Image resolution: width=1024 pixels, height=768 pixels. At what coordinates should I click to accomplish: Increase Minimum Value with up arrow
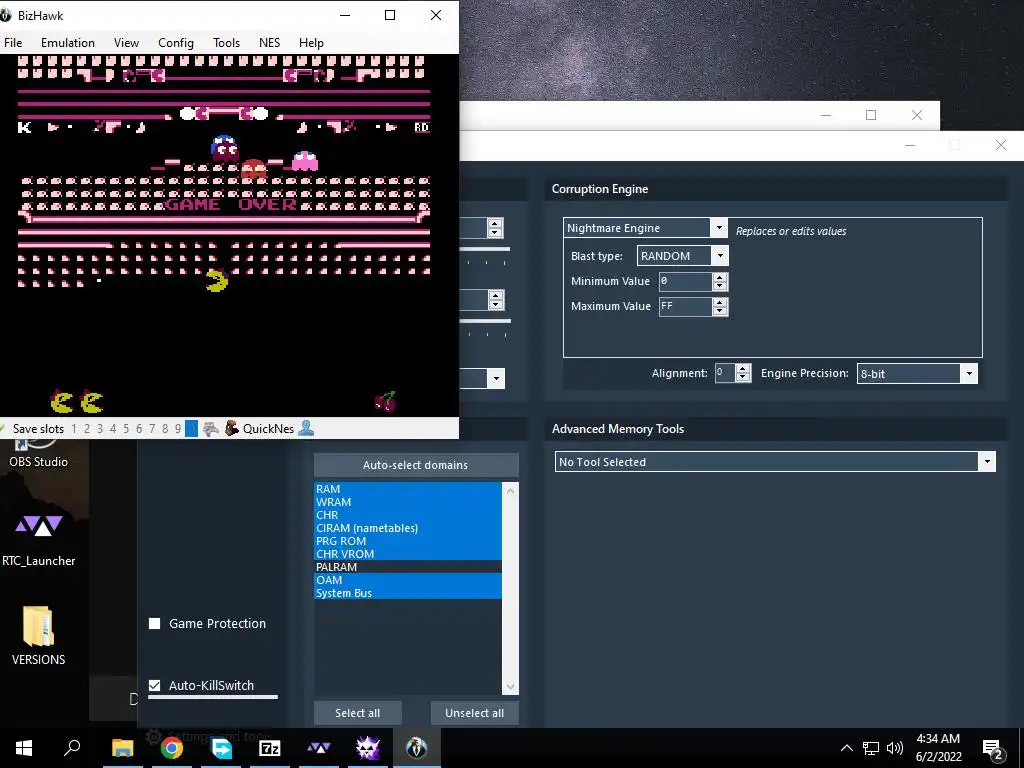click(720, 277)
